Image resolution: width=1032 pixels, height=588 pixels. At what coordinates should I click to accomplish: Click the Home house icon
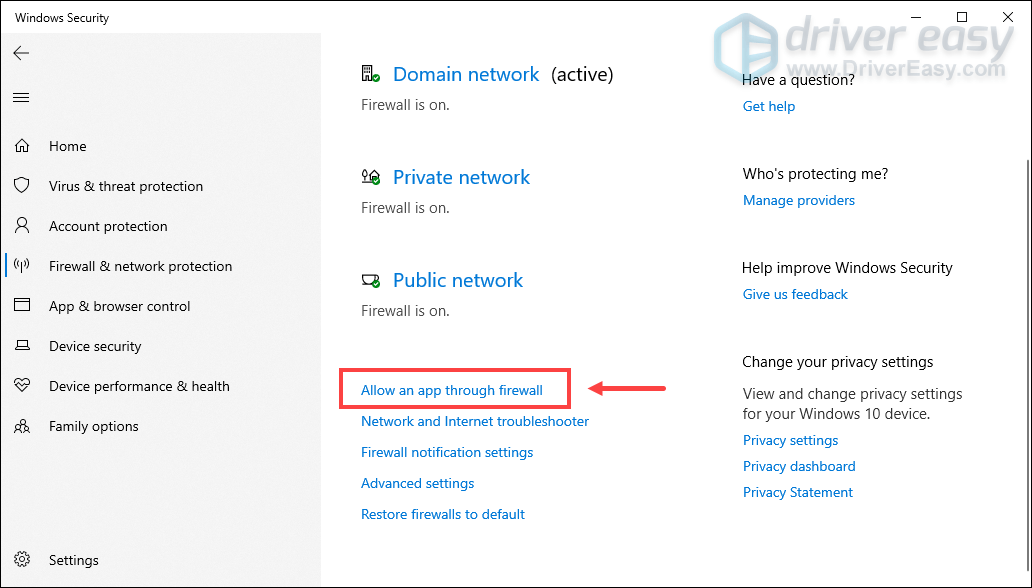coord(22,146)
